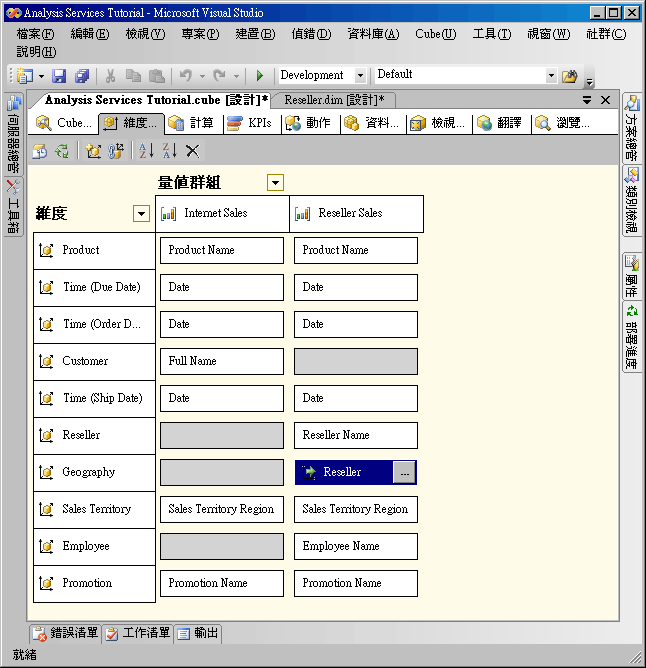Screen dimensions: 646x668
Task: Click the Promotion dimension row
Action: [94, 583]
